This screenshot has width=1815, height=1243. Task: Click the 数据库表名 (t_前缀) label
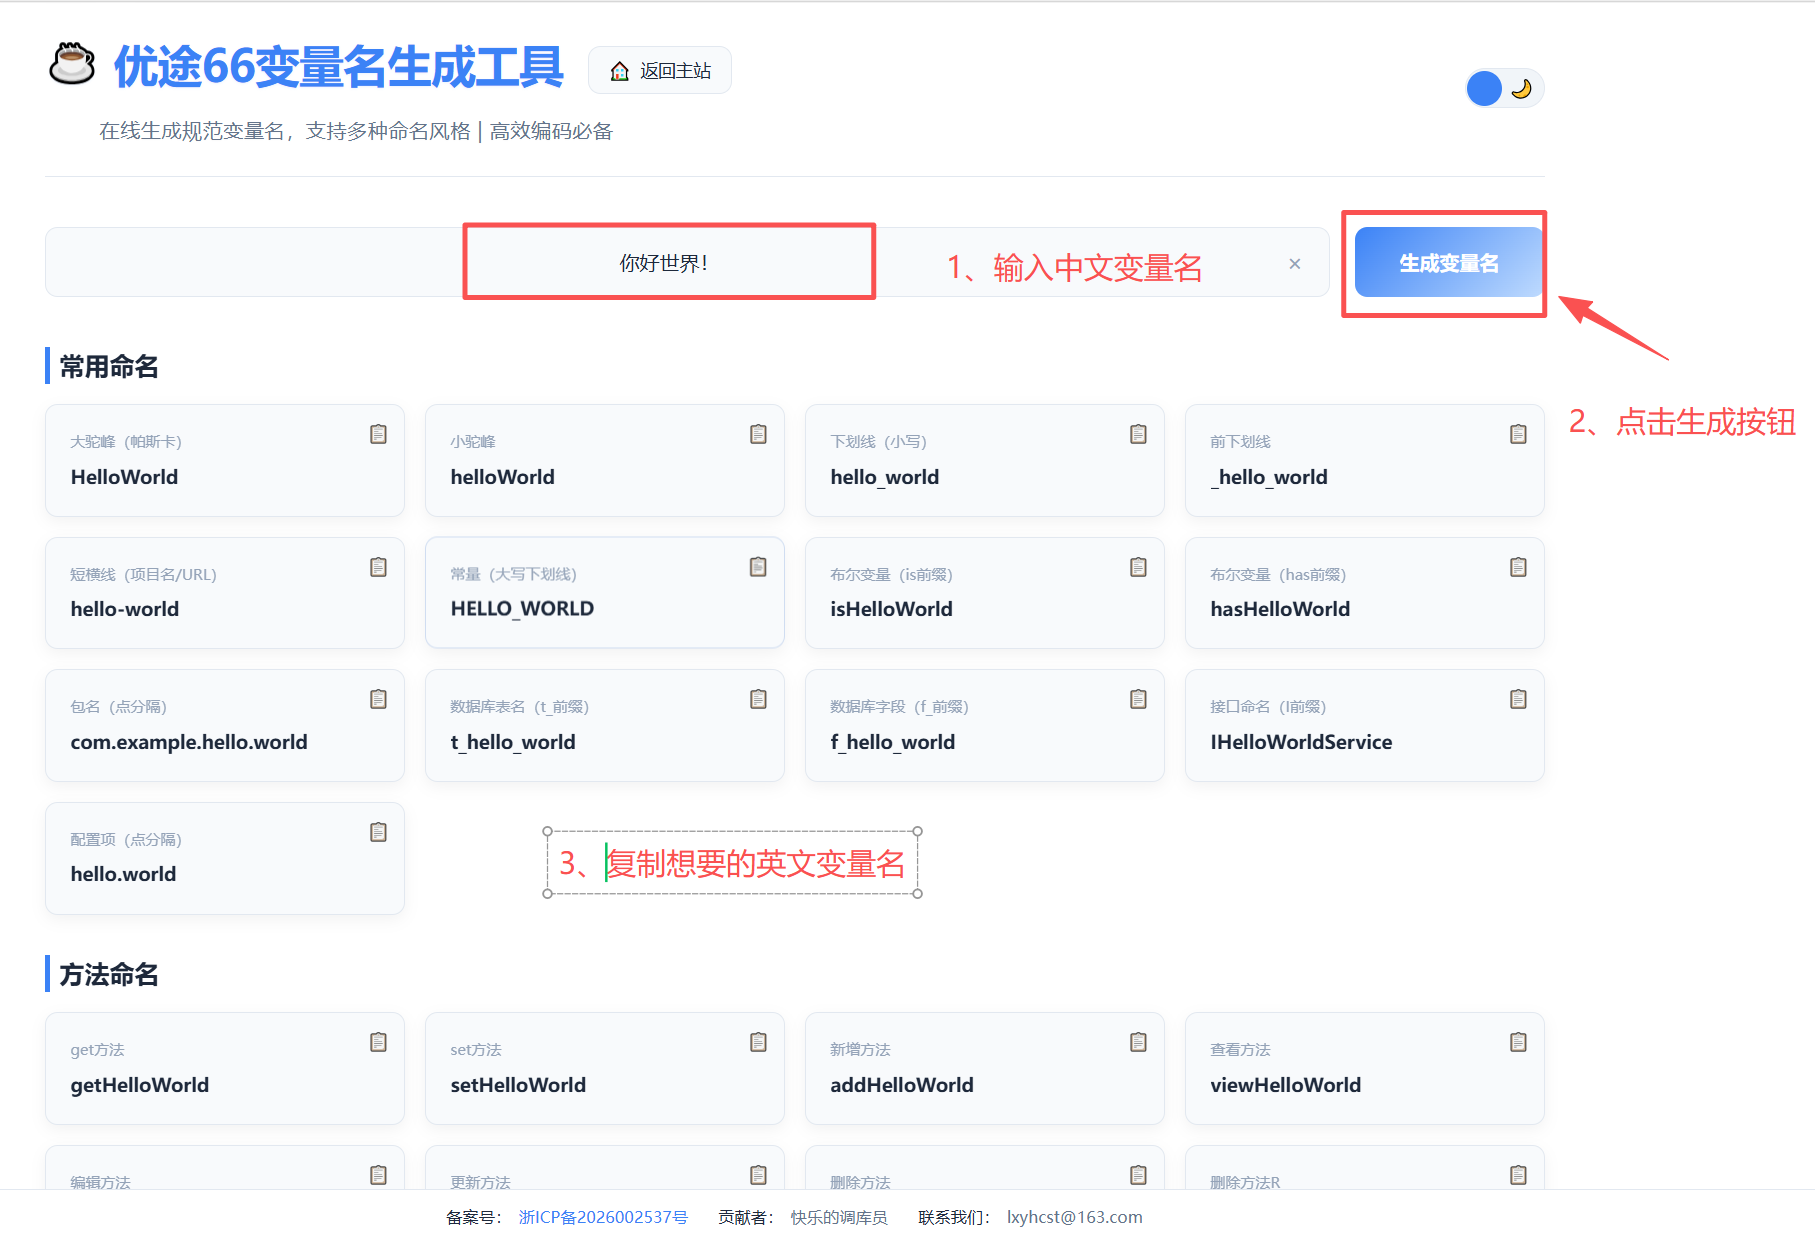click(519, 707)
